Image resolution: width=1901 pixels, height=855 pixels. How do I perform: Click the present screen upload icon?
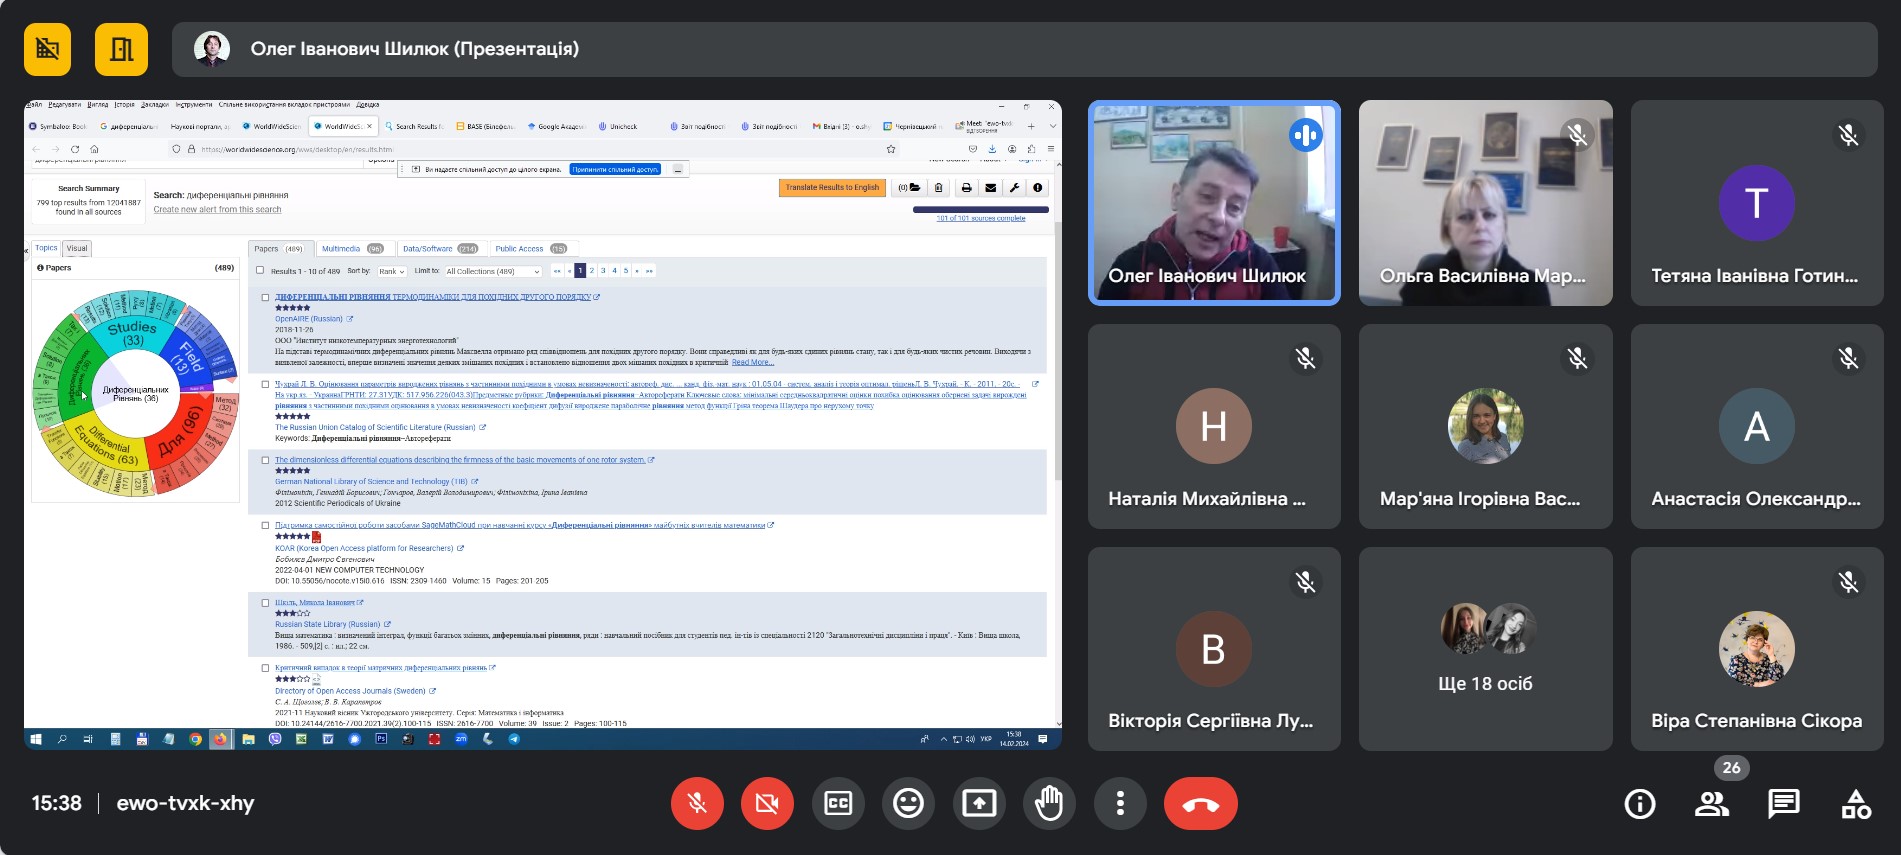[x=979, y=803]
